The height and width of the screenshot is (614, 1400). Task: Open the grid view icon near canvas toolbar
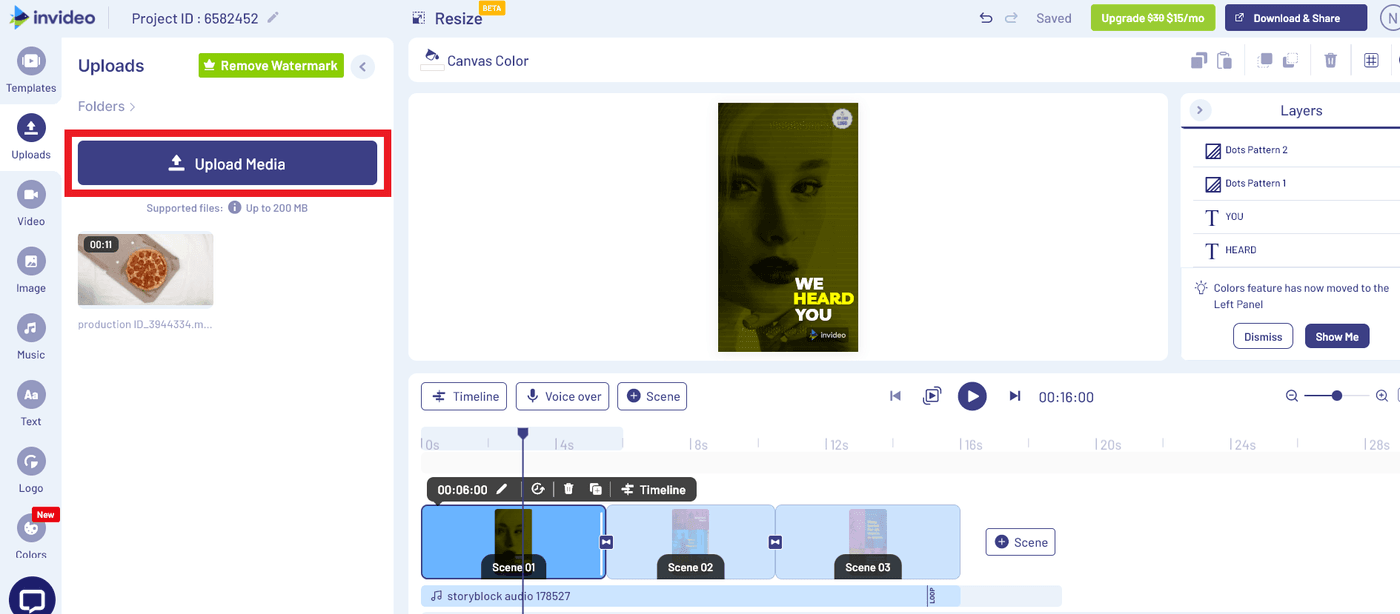1371,60
